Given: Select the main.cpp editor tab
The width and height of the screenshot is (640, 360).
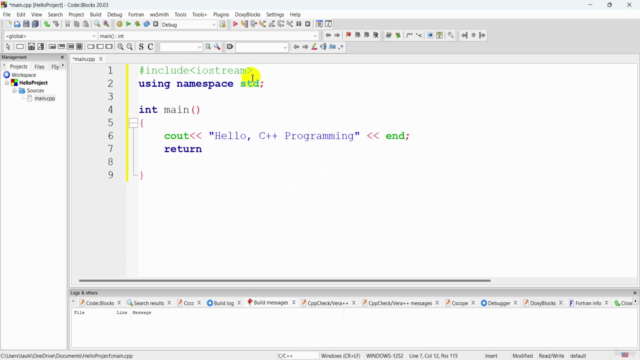Looking at the screenshot, I should click(84, 59).
